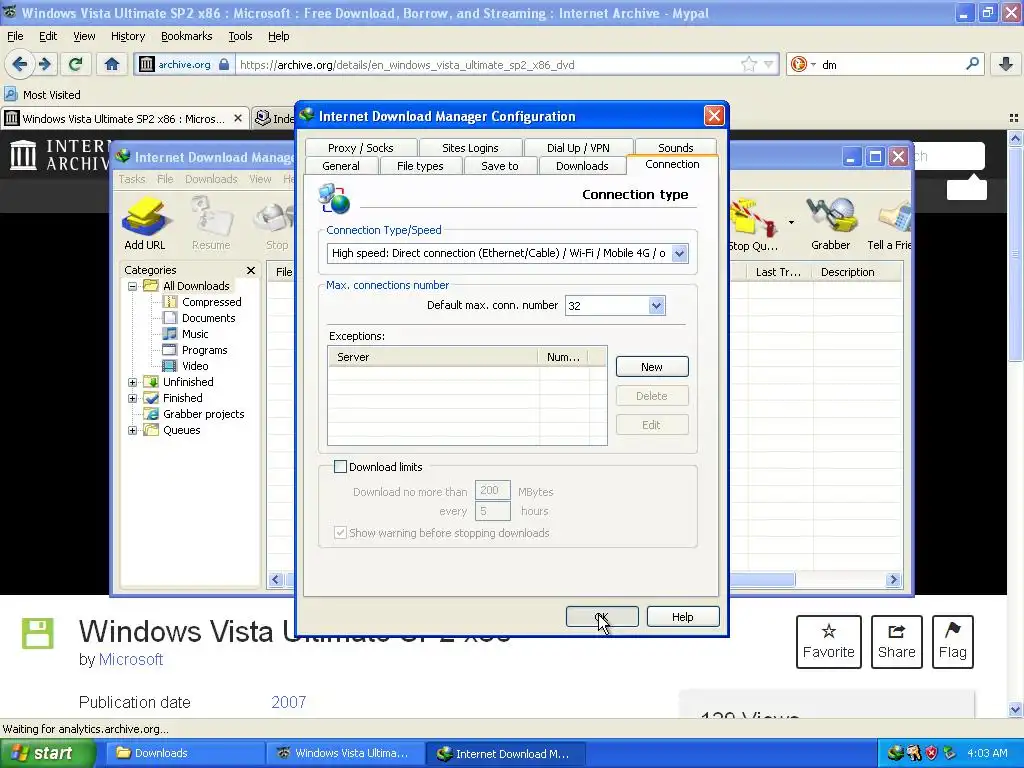The height and width of the screenshot is (768, 1024).
Task: Open the browser Tools menu
Action: [x=240, y=36]
